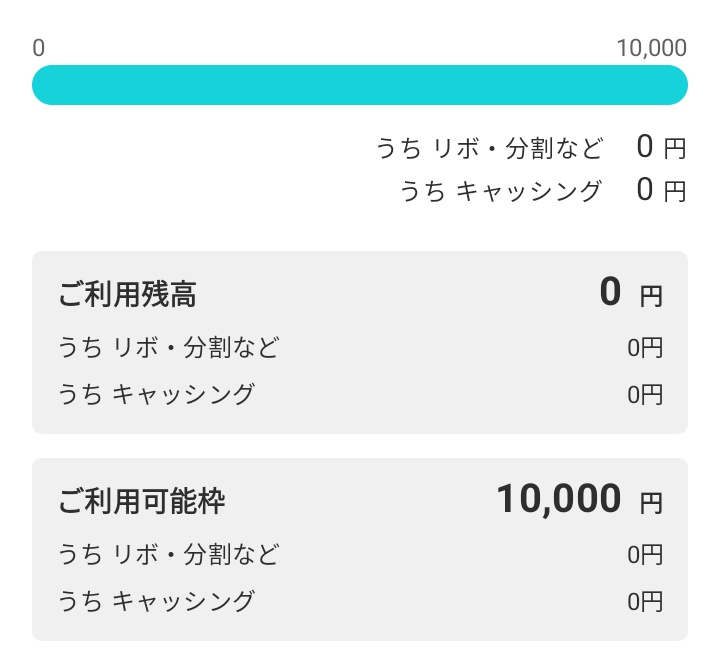Click the 0円 キャッシング amount in the ご利用残高 card
Screen dimensions: 720x670
(645, 395)
